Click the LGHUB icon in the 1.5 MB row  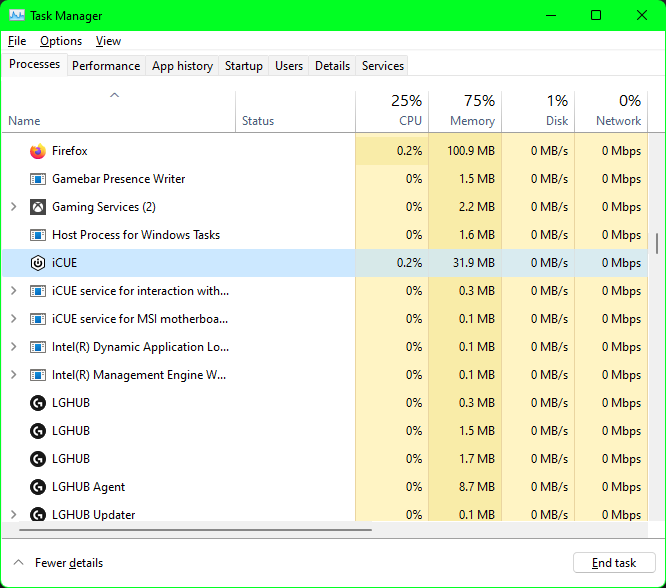38,431
